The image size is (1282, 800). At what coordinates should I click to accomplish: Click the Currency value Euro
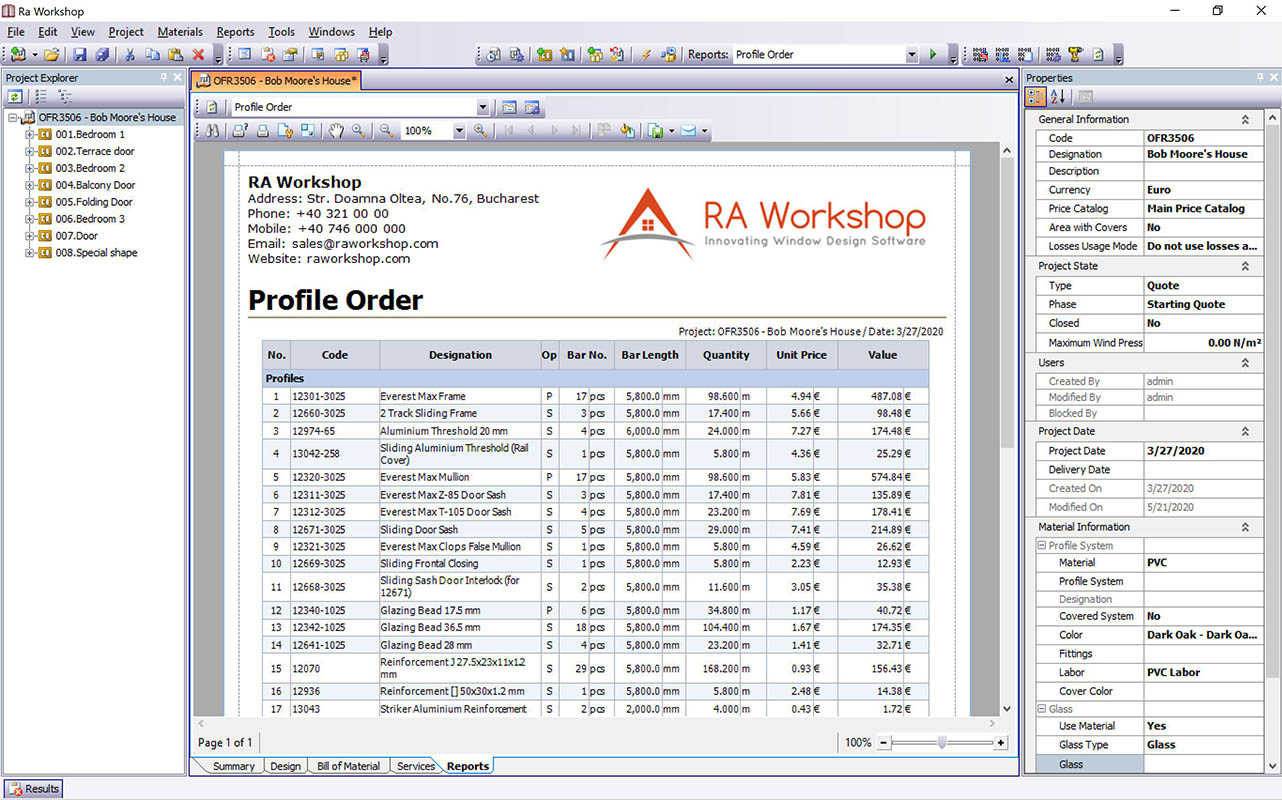click(x=1203, y=190)
